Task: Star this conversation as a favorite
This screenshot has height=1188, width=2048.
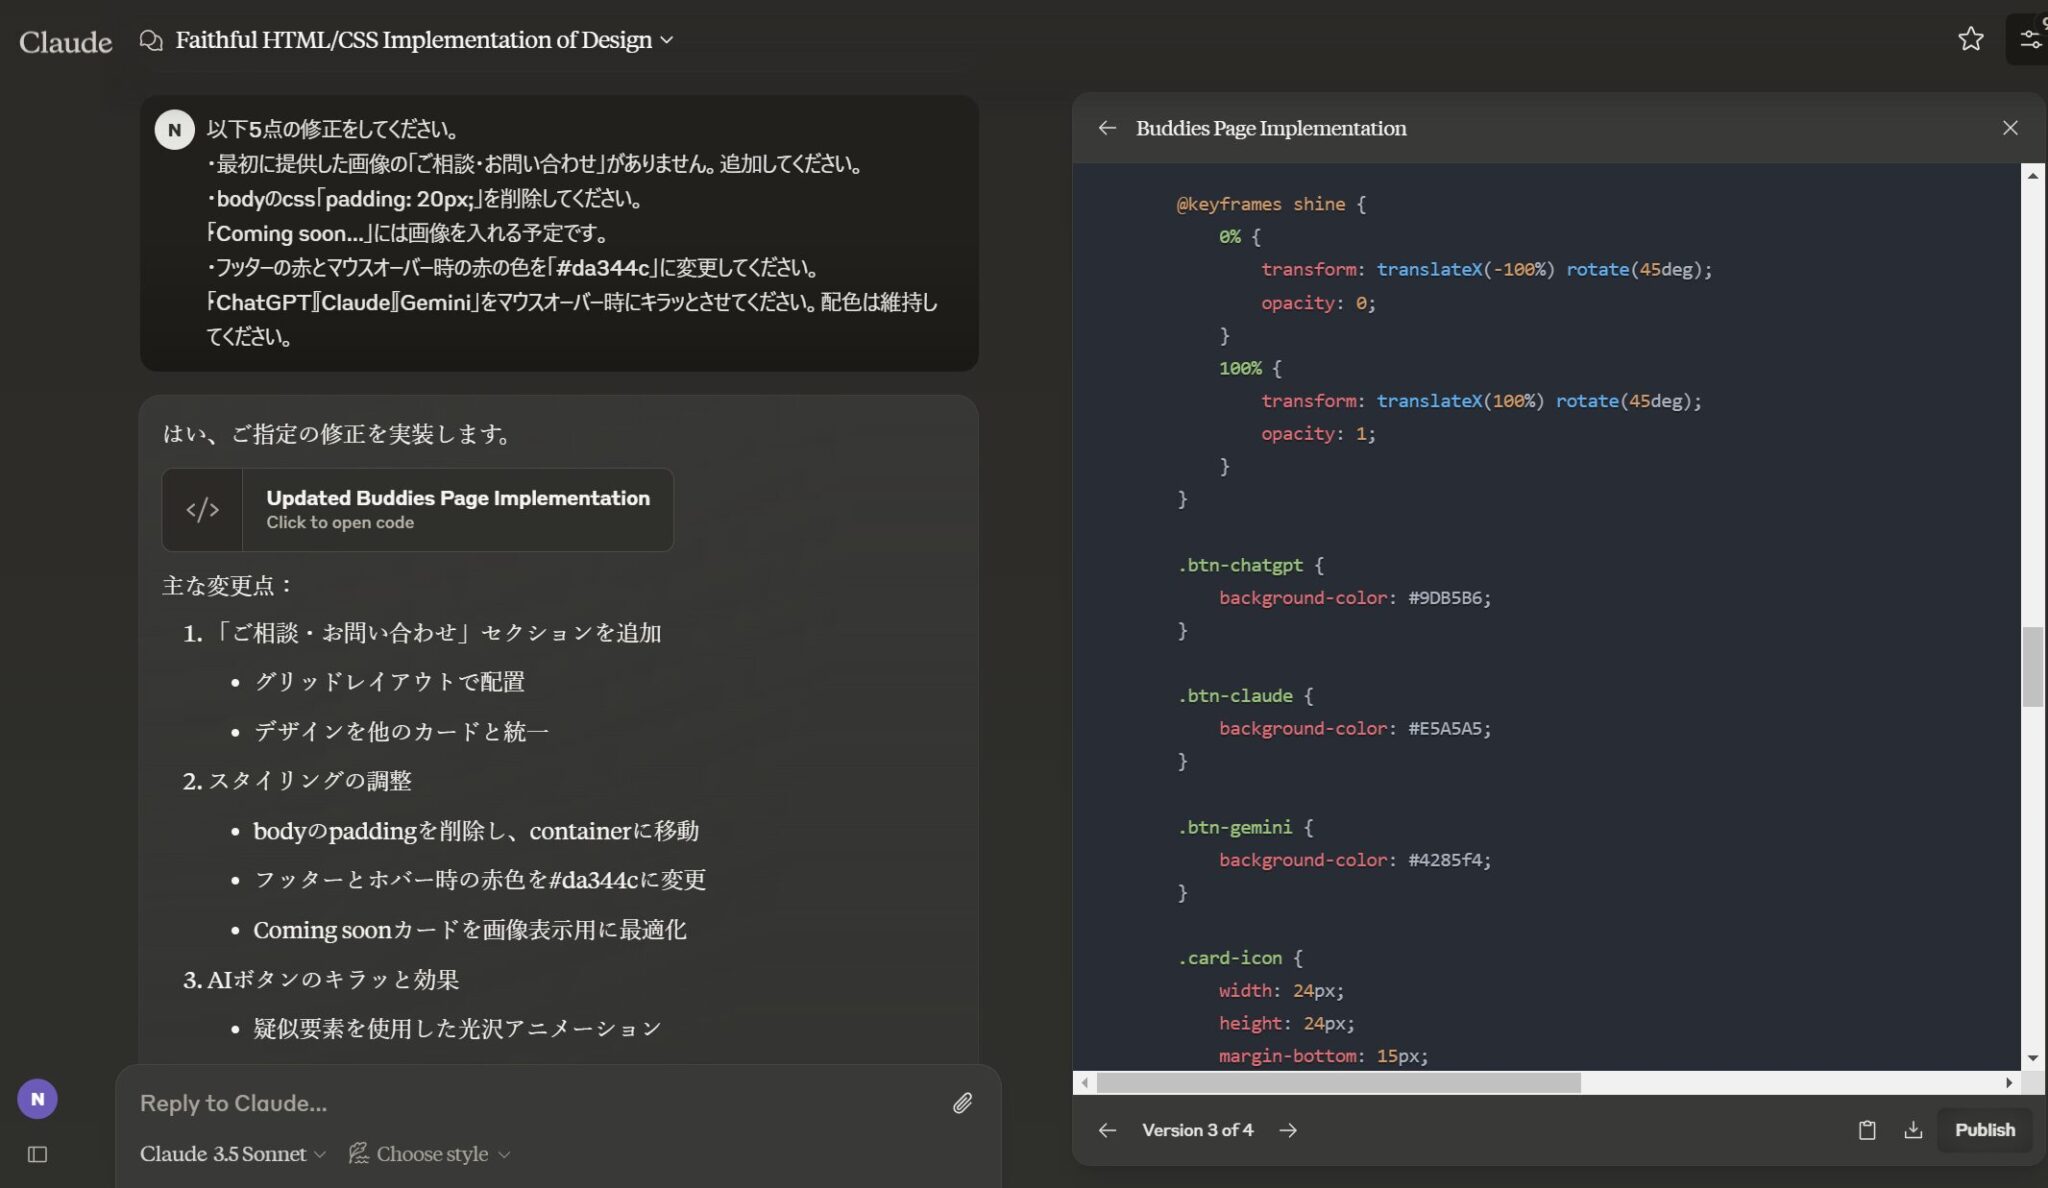Action: (x=1971, y=39)
